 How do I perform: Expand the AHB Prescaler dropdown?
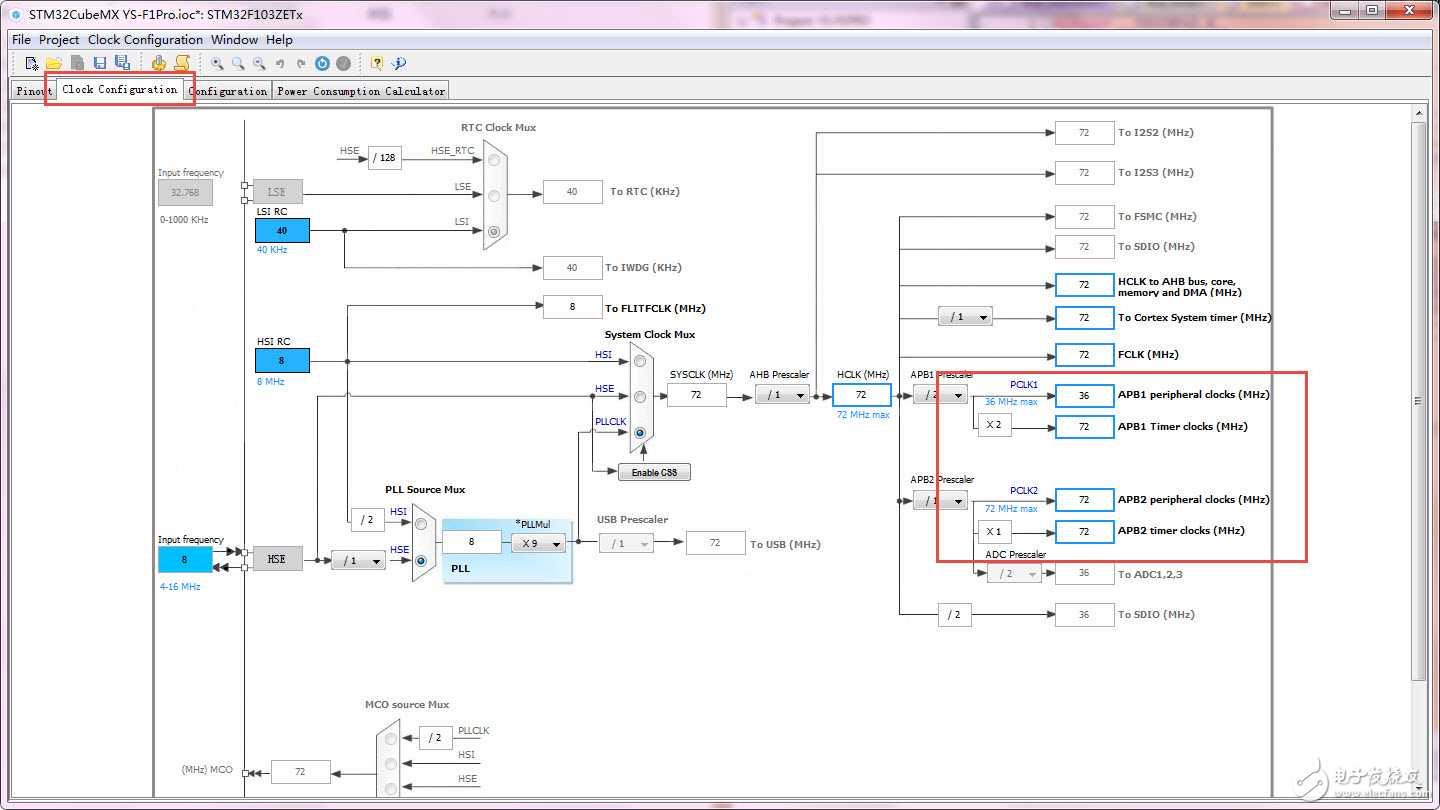click(782, 395)
